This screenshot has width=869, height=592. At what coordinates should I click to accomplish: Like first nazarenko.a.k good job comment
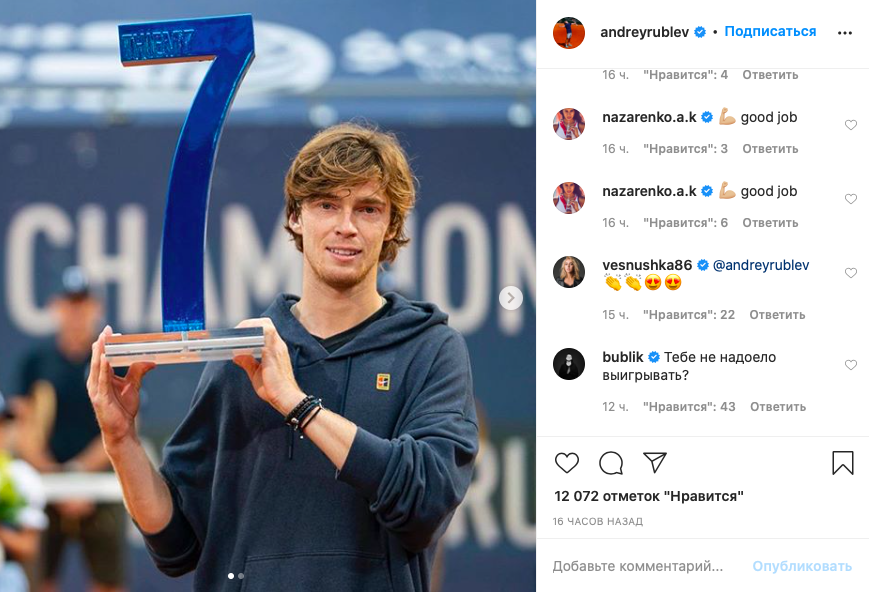(x=851, y=125)
